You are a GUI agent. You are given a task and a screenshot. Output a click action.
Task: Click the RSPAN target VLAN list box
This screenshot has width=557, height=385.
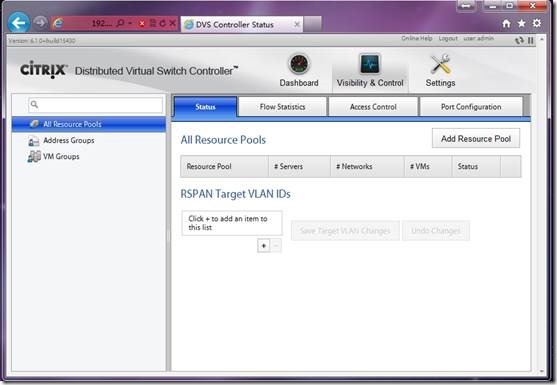point(232,223)
